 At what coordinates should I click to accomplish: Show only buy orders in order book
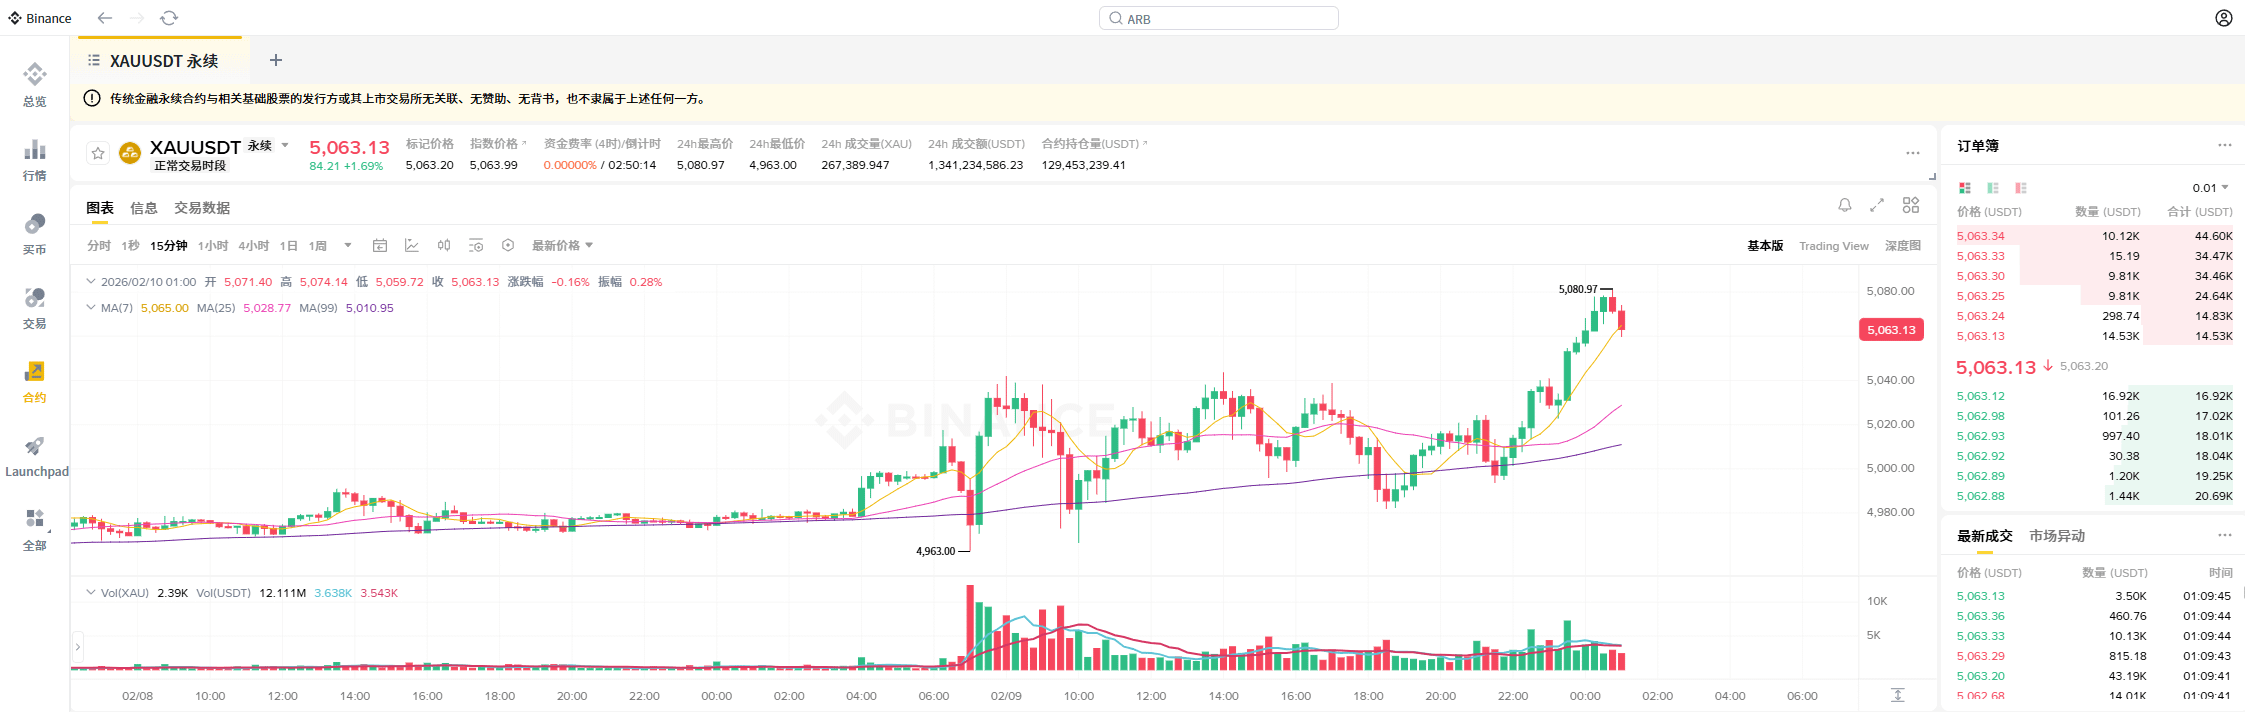tap(1993, 188)
